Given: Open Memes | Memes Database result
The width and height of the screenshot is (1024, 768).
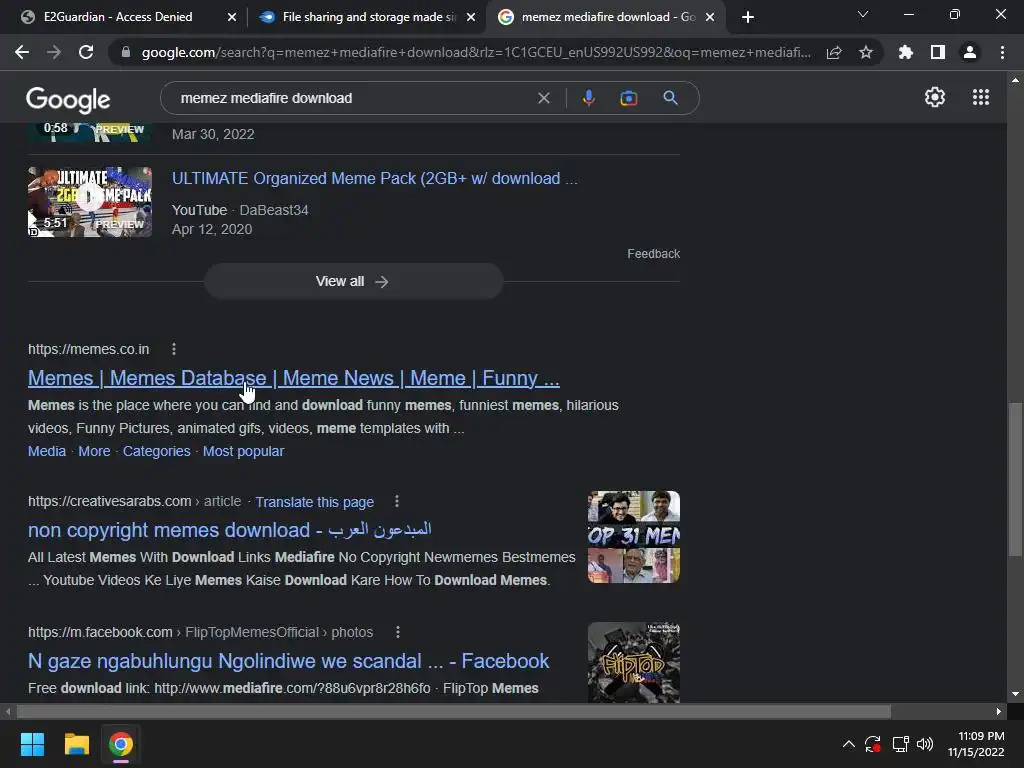Looking at the screenshot, I should pyautogui.click(x=294, y=378).
